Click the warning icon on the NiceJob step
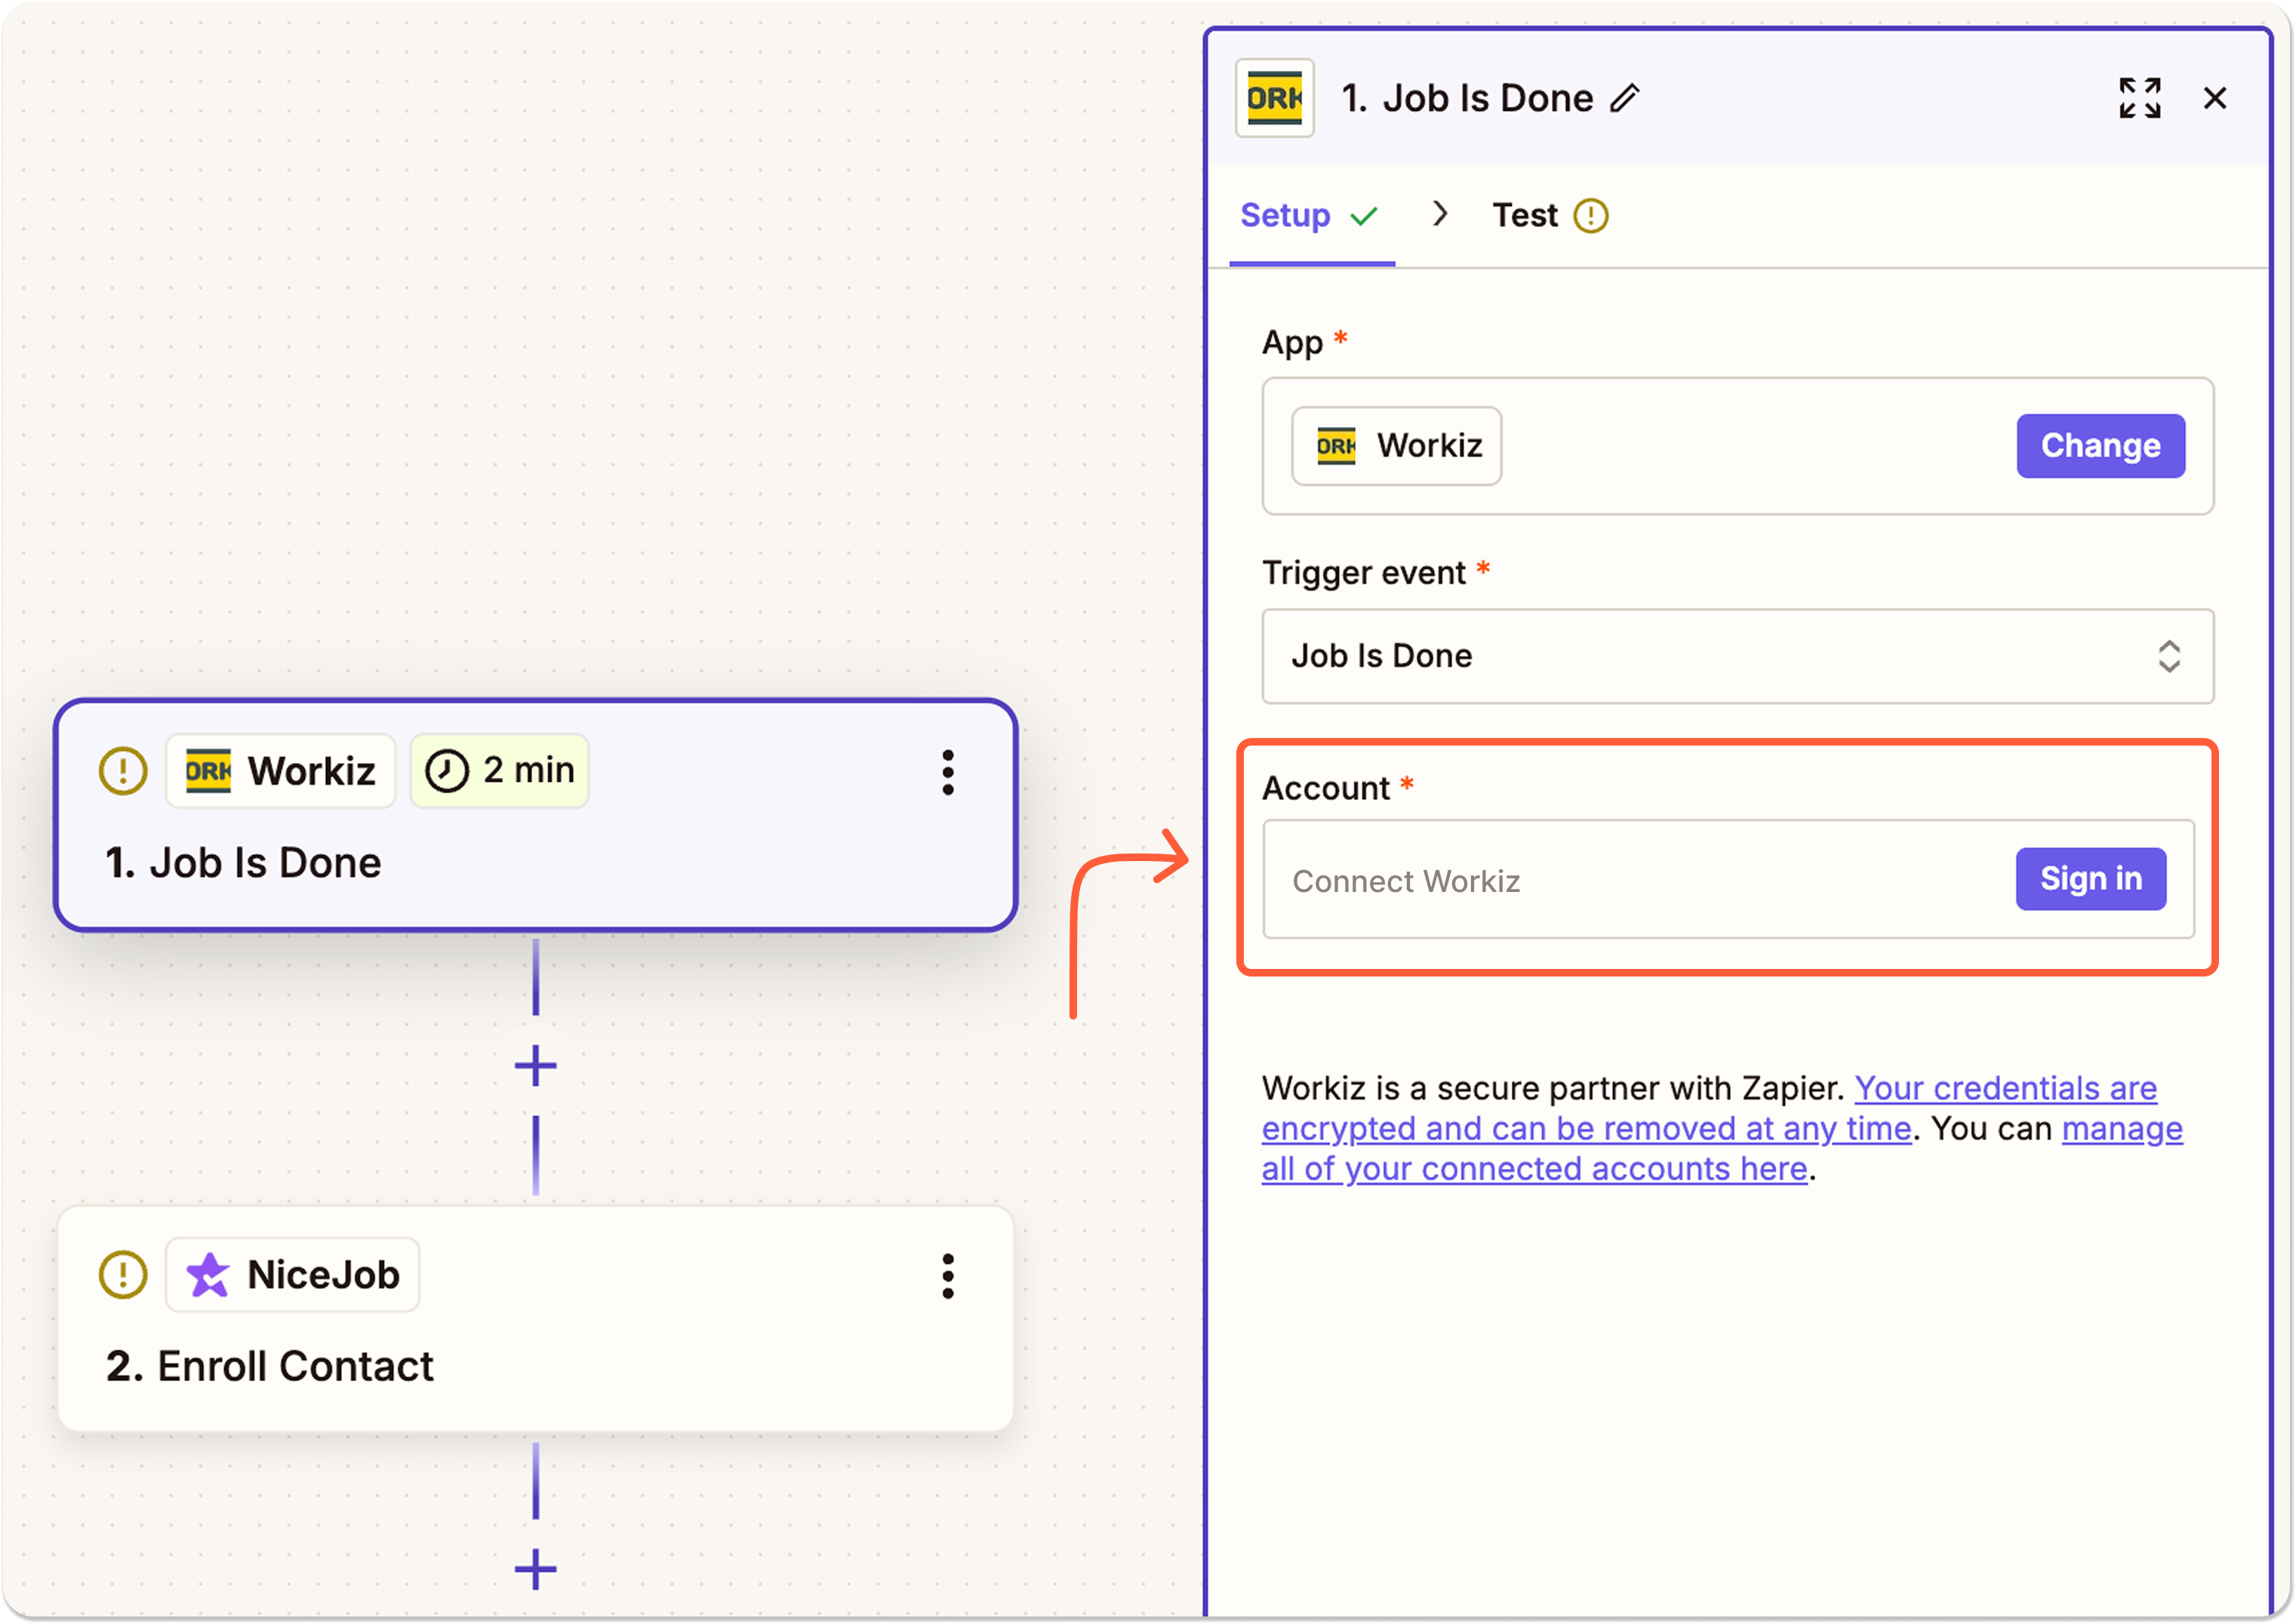 pos(123,1275)
